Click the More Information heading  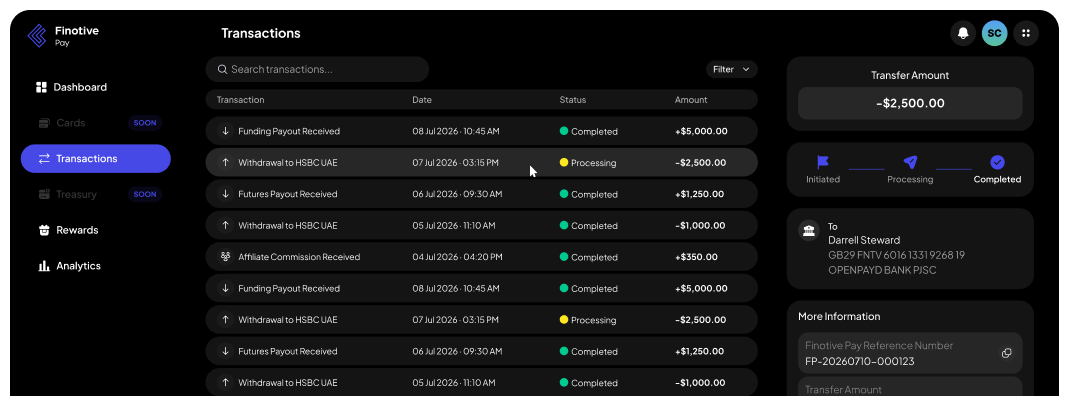click(839, 317)
